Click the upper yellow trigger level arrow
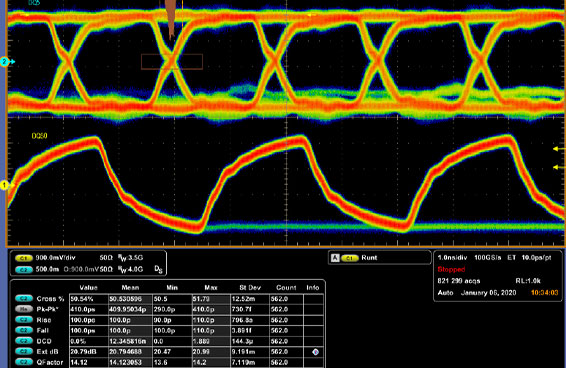This screenshot has width=566, height=368. coord(559,148)
